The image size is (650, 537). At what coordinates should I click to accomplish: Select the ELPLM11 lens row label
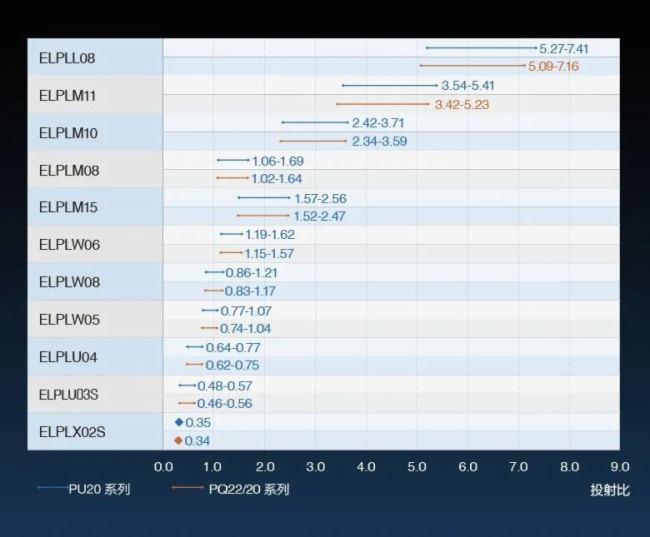pyautogui.click(x=69, y=96)
